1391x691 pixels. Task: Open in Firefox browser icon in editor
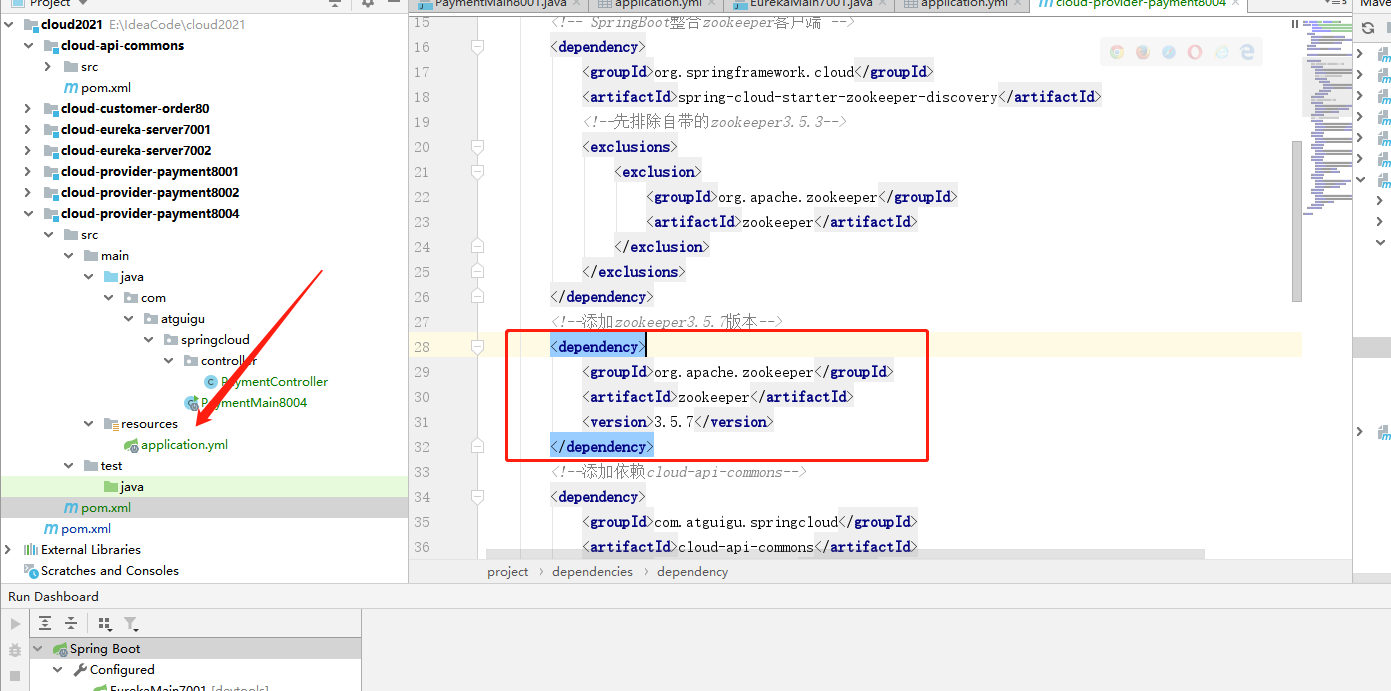click(1142, 52)
